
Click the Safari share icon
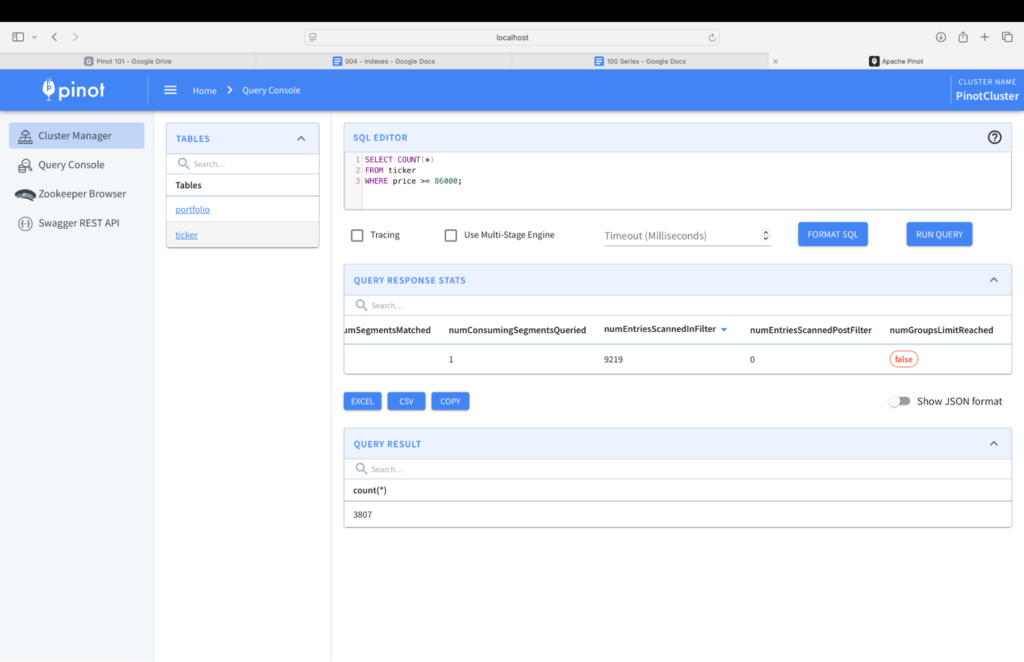coord(962,37)
